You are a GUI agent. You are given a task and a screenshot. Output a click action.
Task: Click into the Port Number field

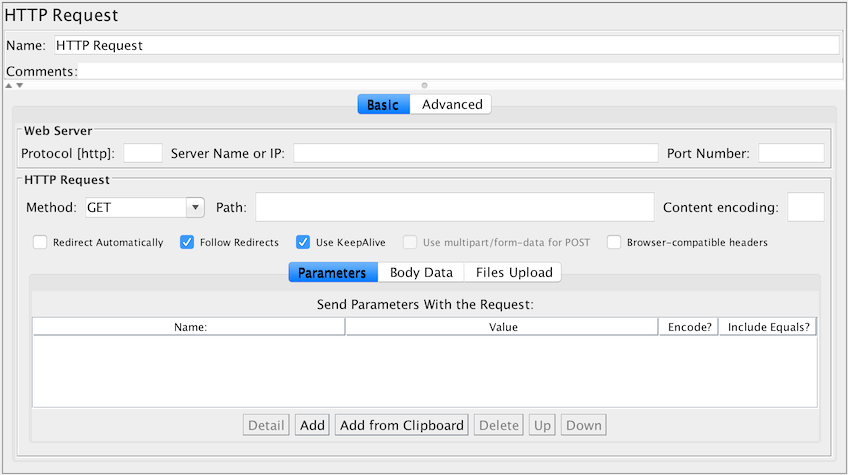(x=791, y=153)
